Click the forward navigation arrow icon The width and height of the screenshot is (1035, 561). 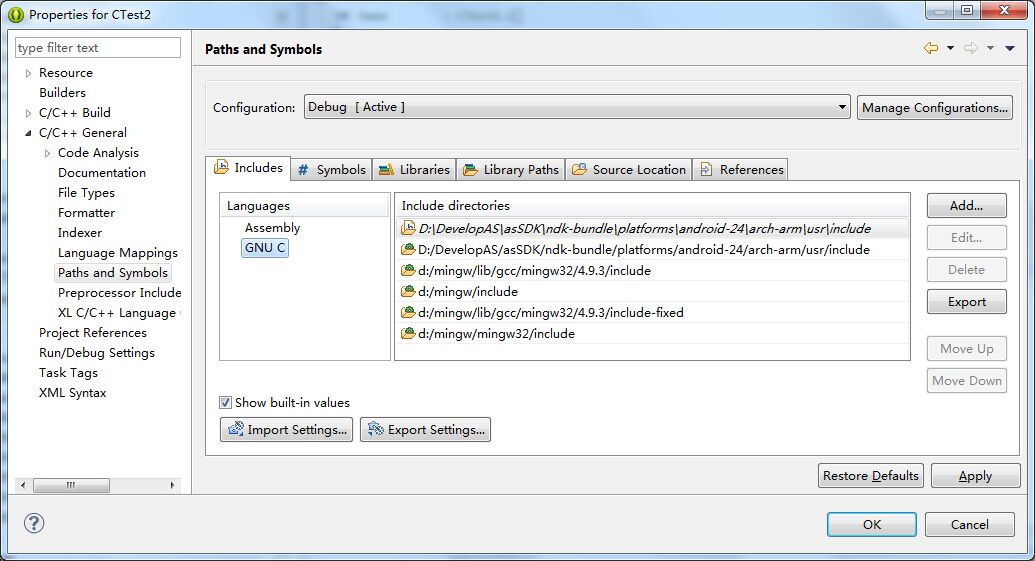pyautogui.click(x=970, y=48)
